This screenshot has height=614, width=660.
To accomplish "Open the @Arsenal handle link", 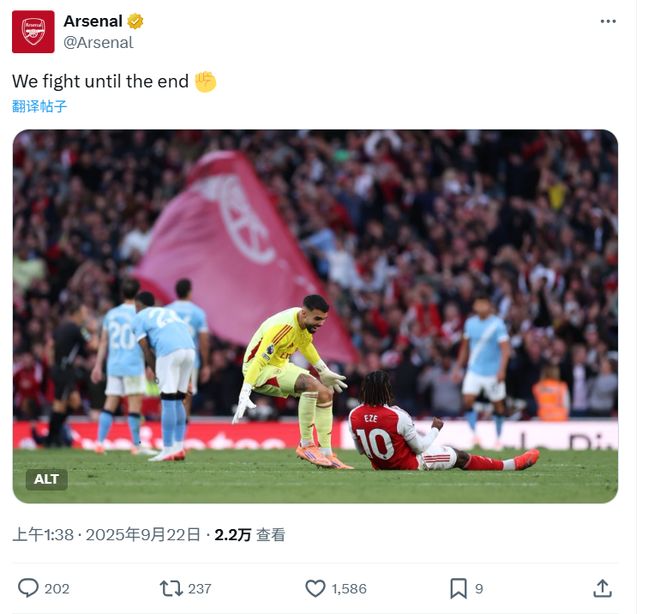I will [x=98, y=42].
